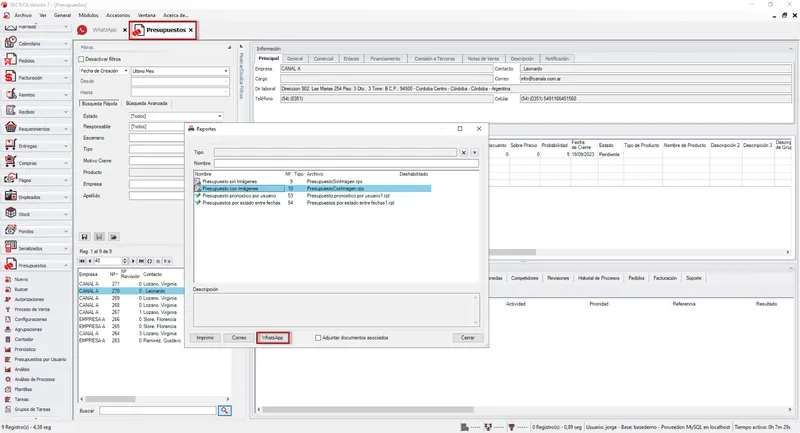This screenshot has width=800, height=433.
Task: Go to first record navigation arrow
Action: 82,261
